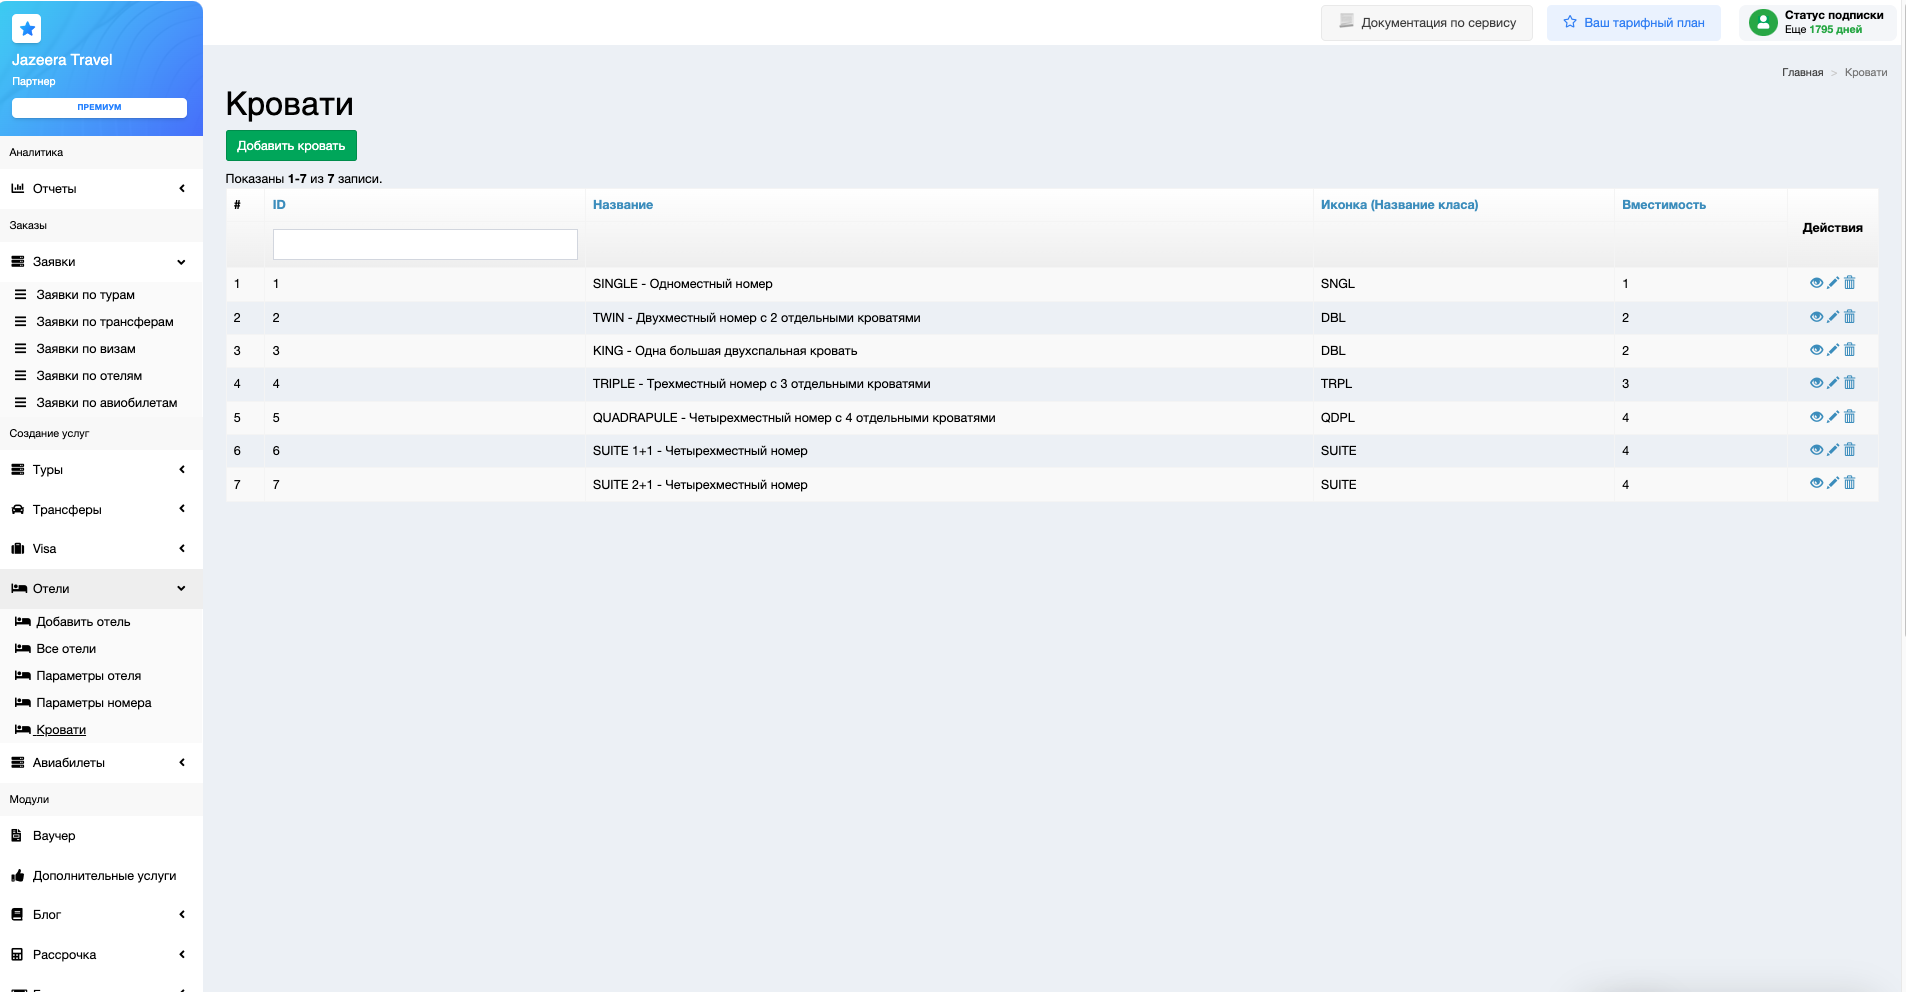Focus the ID filter input field
The height and width of the screenshot is (992, 1906).
tap(425, 245)
